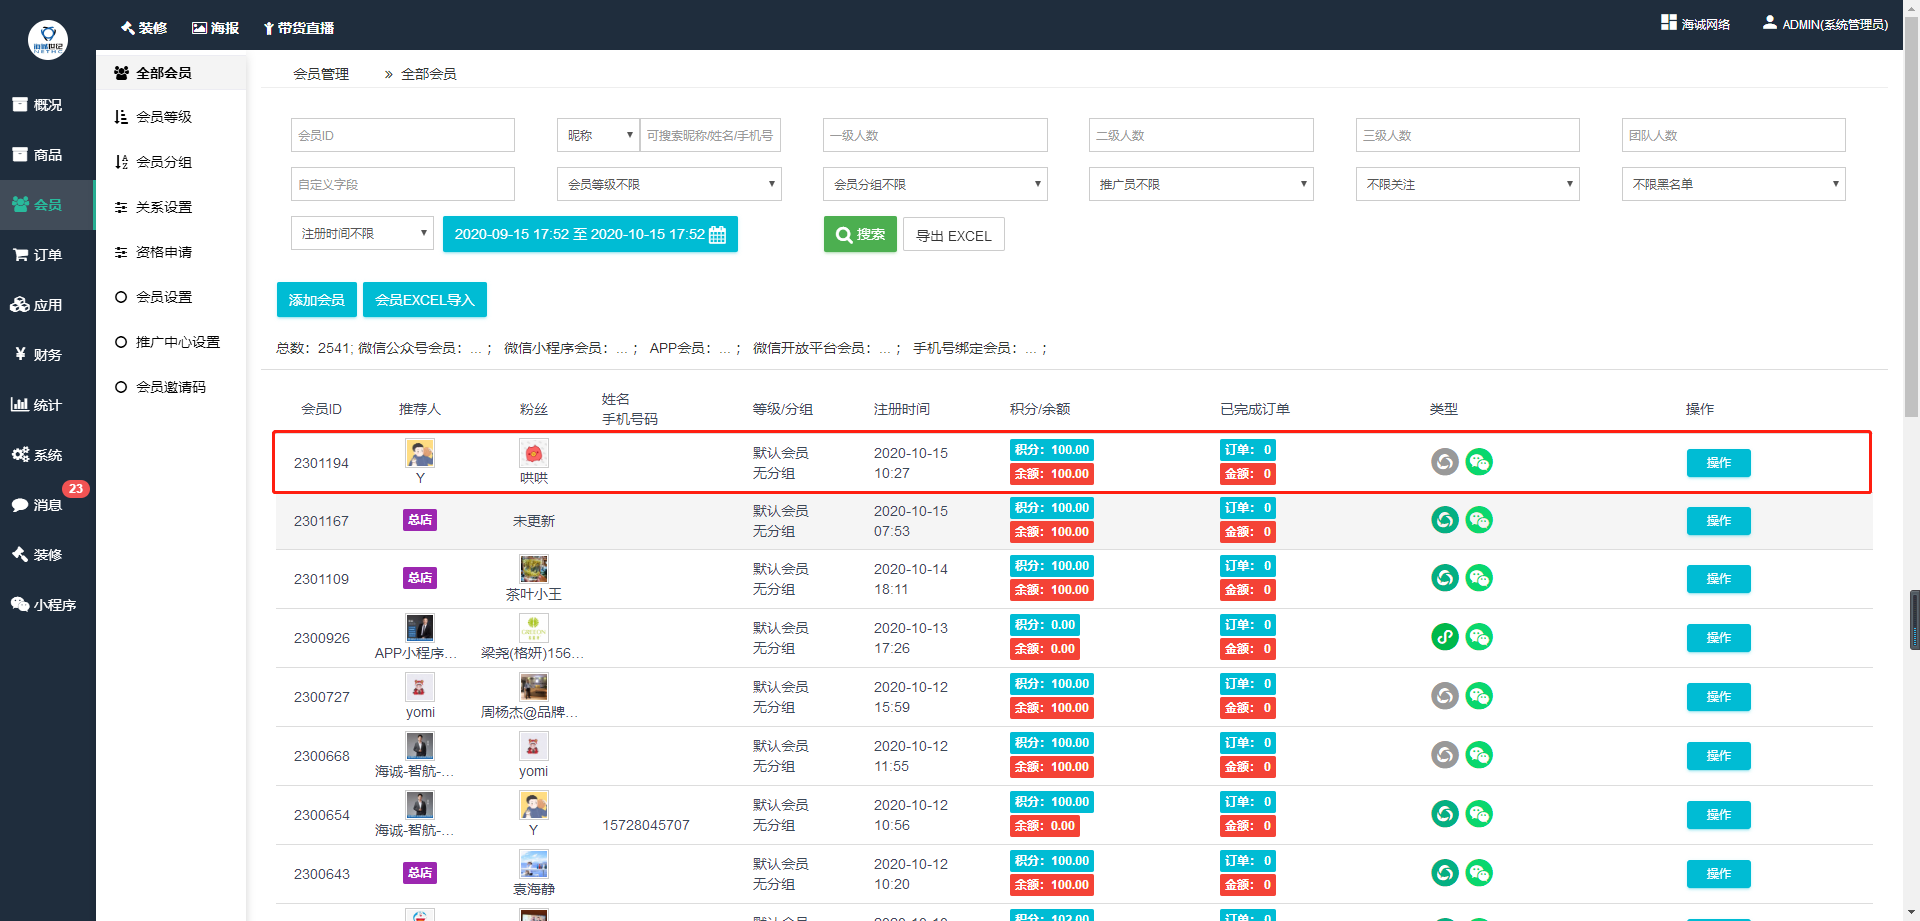Click the green mini-program icon for member 2301167

pyautogui.click(x=1444, y=520)
